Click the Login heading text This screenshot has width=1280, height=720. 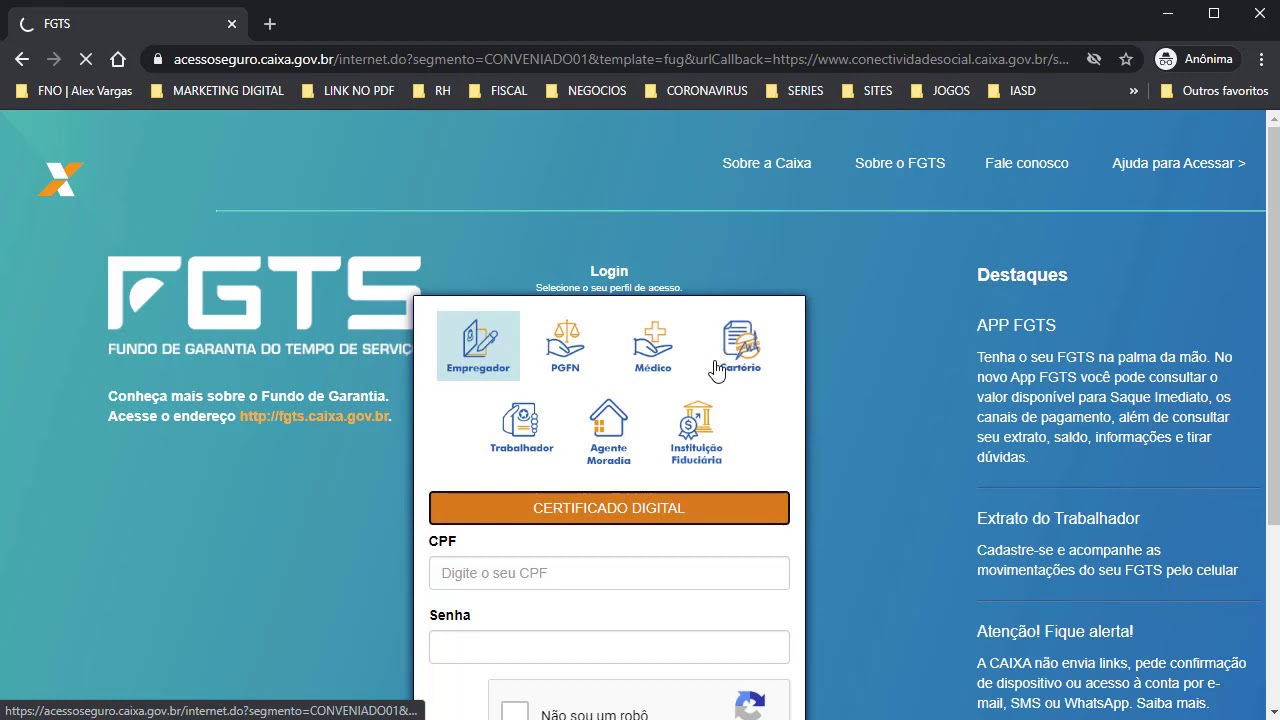tap(609, 271)
